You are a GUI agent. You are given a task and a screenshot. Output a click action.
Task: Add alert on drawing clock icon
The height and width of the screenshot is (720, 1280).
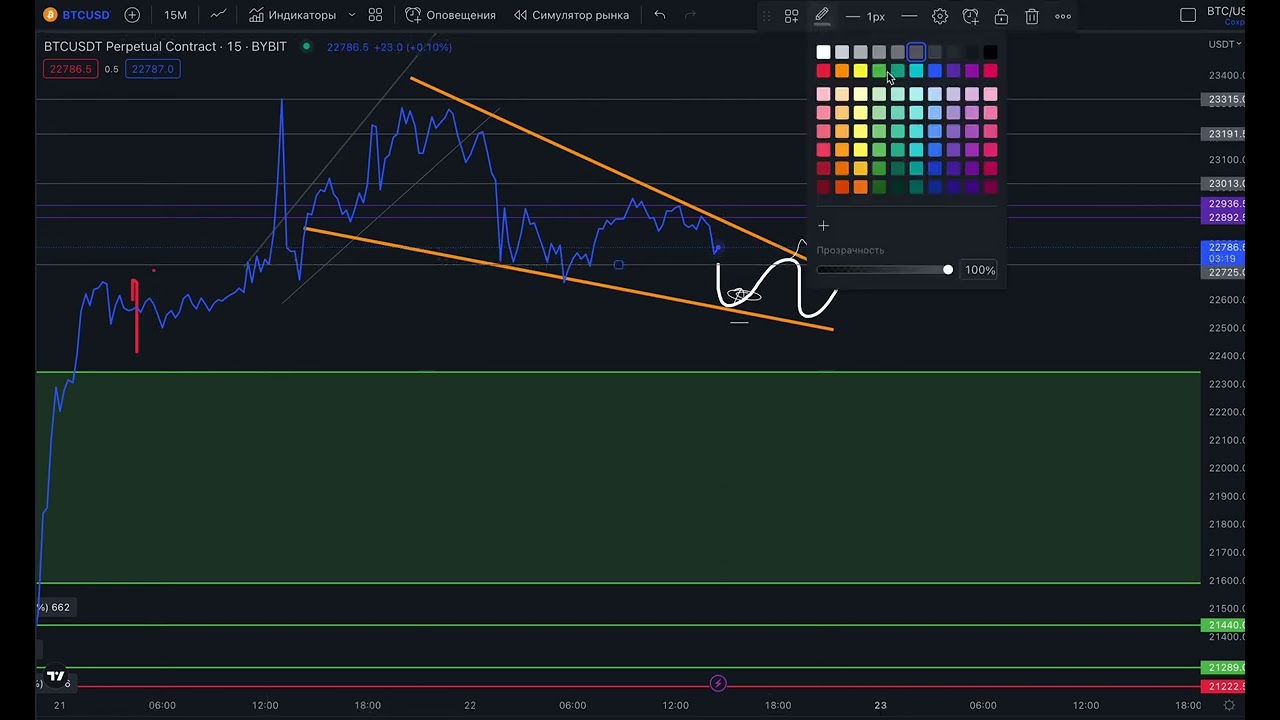pos(970,16)
